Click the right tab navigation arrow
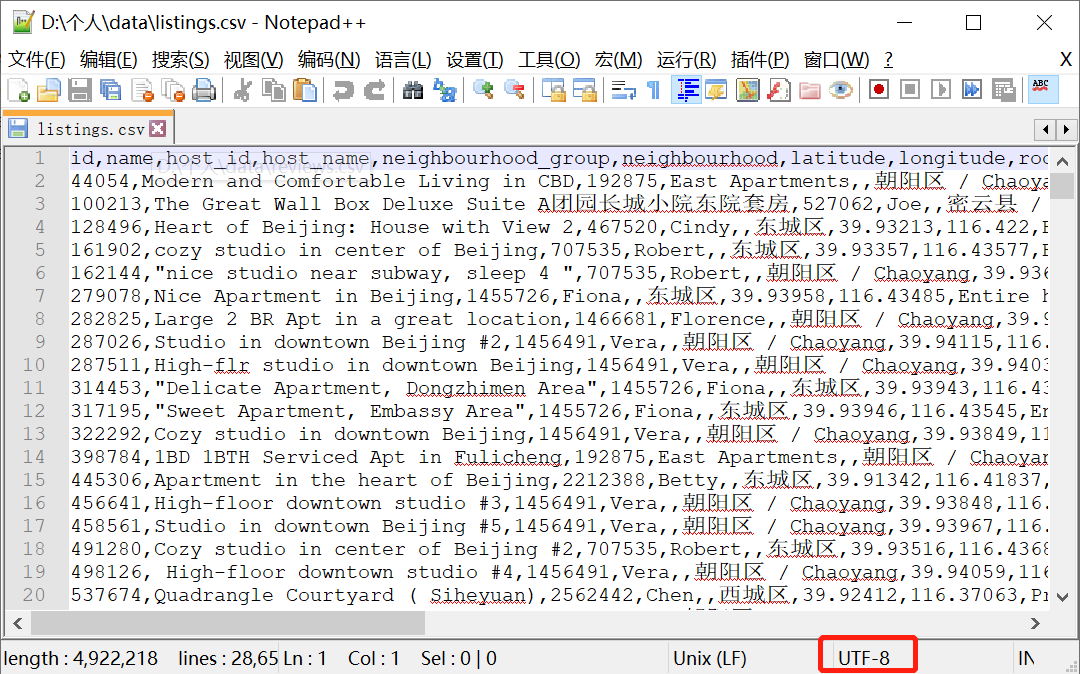Image resolution: width=1080 pixels, height=674 pixels. [1066, 129]
